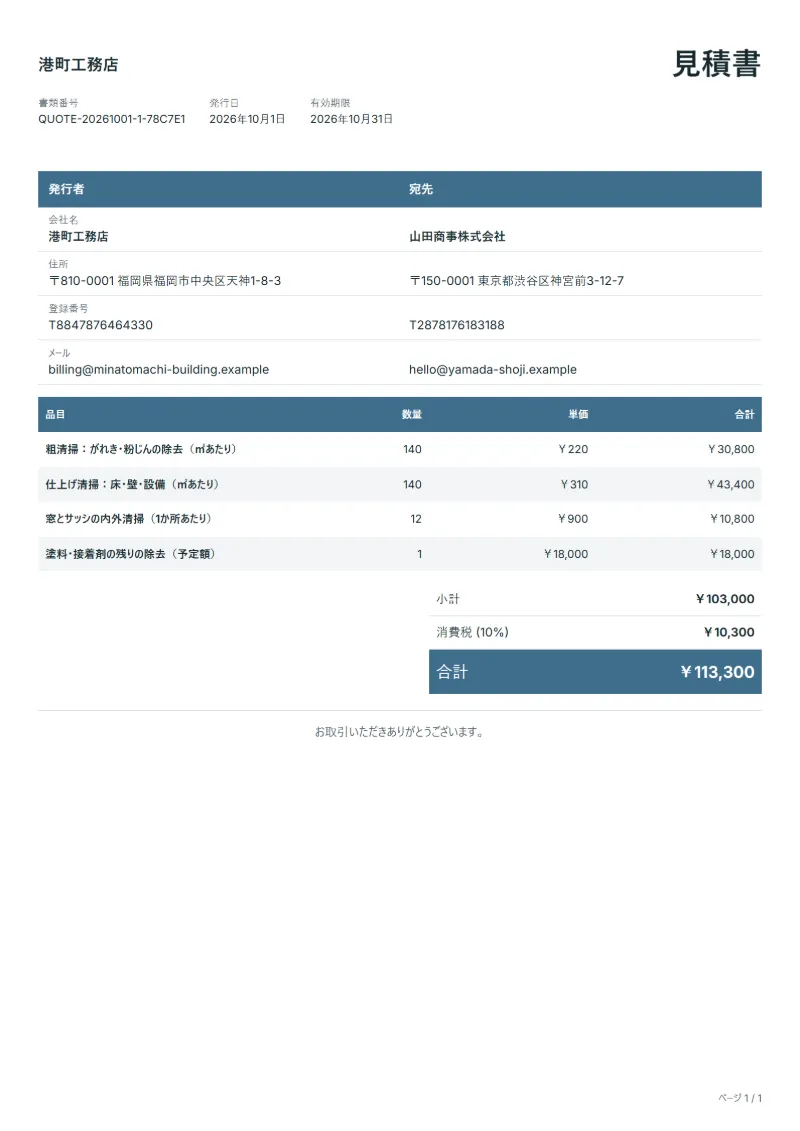Click line total ¥18,000 in 塗料 row
800x1131 pixels.
[732, 555]
